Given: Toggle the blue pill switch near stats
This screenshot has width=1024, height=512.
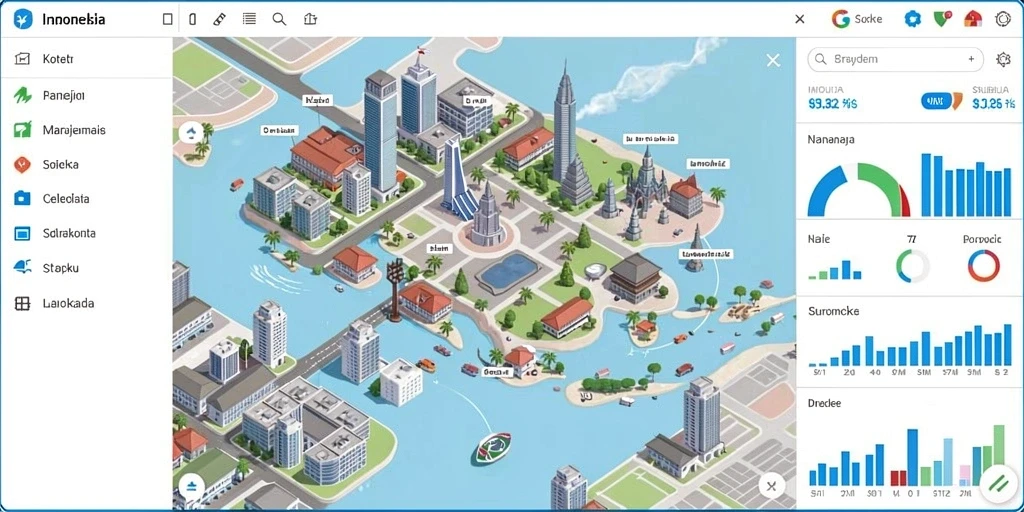Looking at the screenshot, I should pos(936,101).
